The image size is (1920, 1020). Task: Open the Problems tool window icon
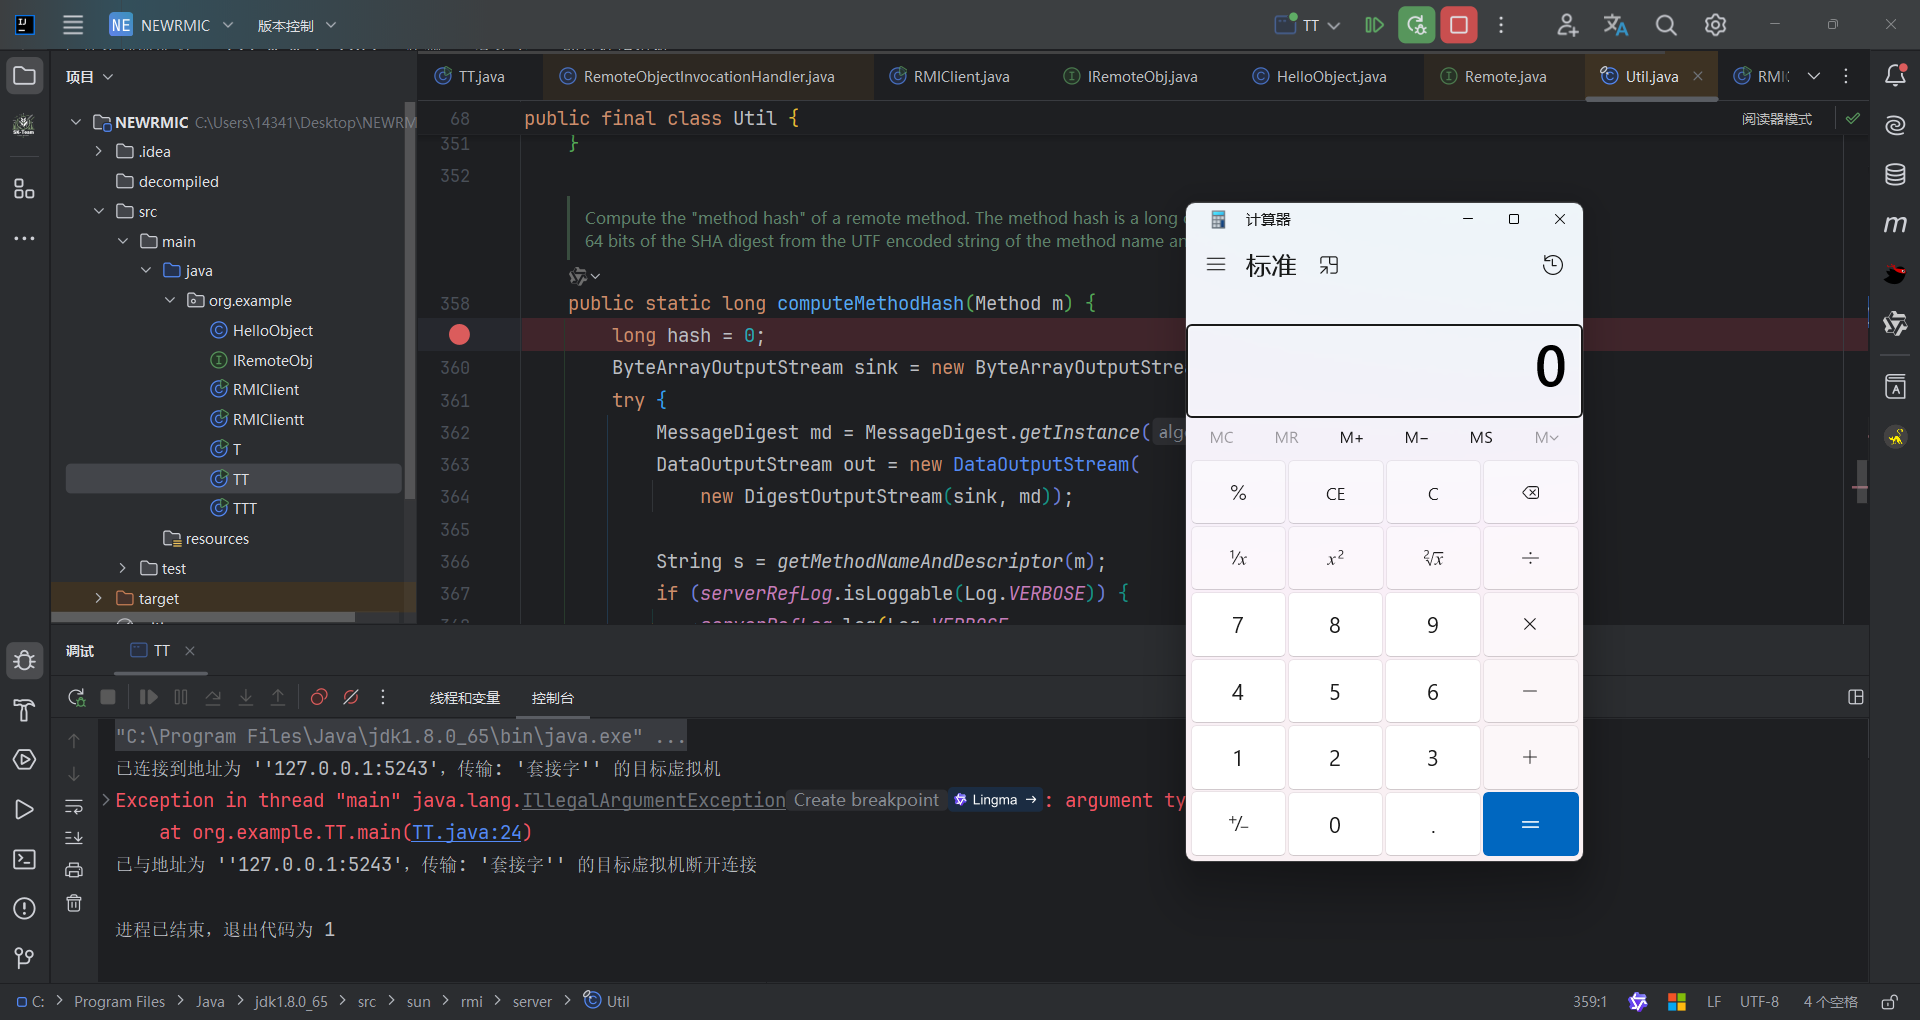(24, 908)
